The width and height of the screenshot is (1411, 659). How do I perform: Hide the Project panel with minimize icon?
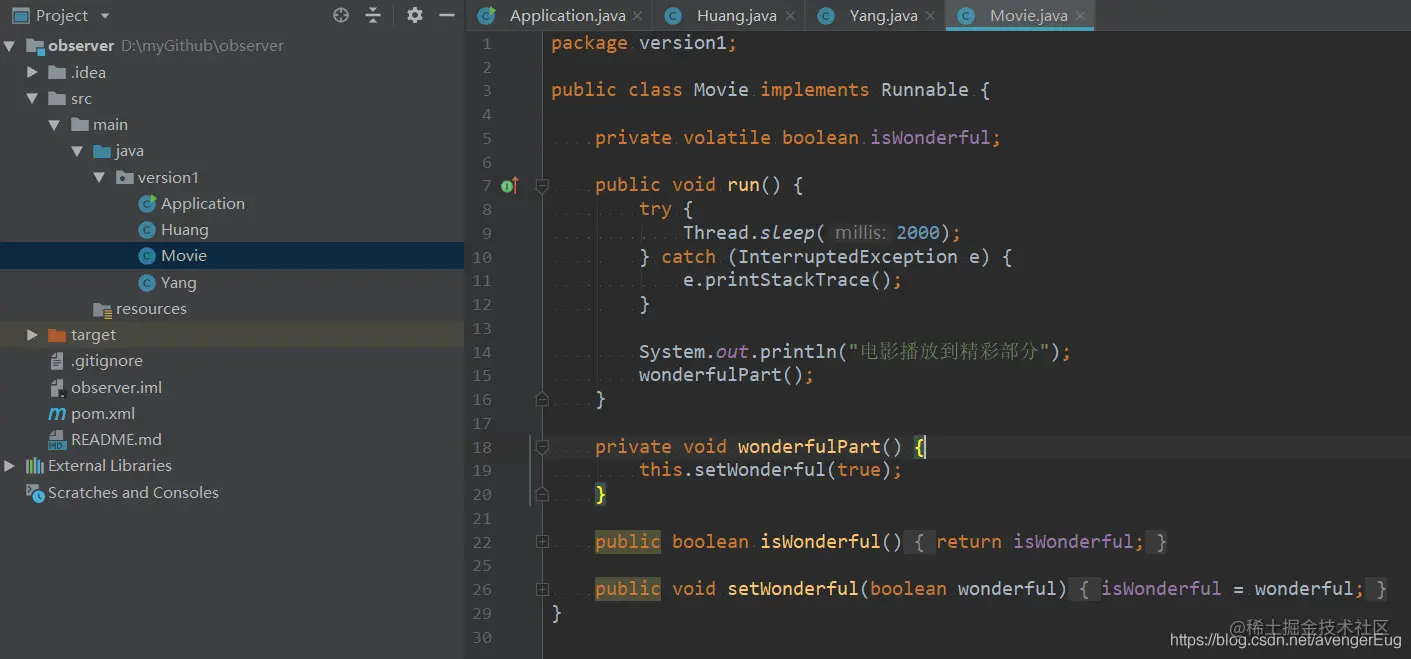coord(447,15)
